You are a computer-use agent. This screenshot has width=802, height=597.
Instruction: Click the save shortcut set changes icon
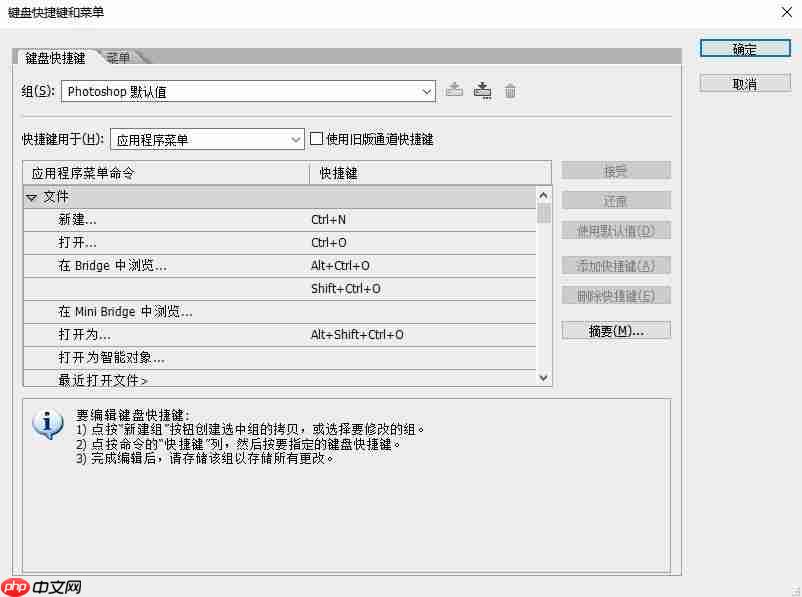coord(482,90)
